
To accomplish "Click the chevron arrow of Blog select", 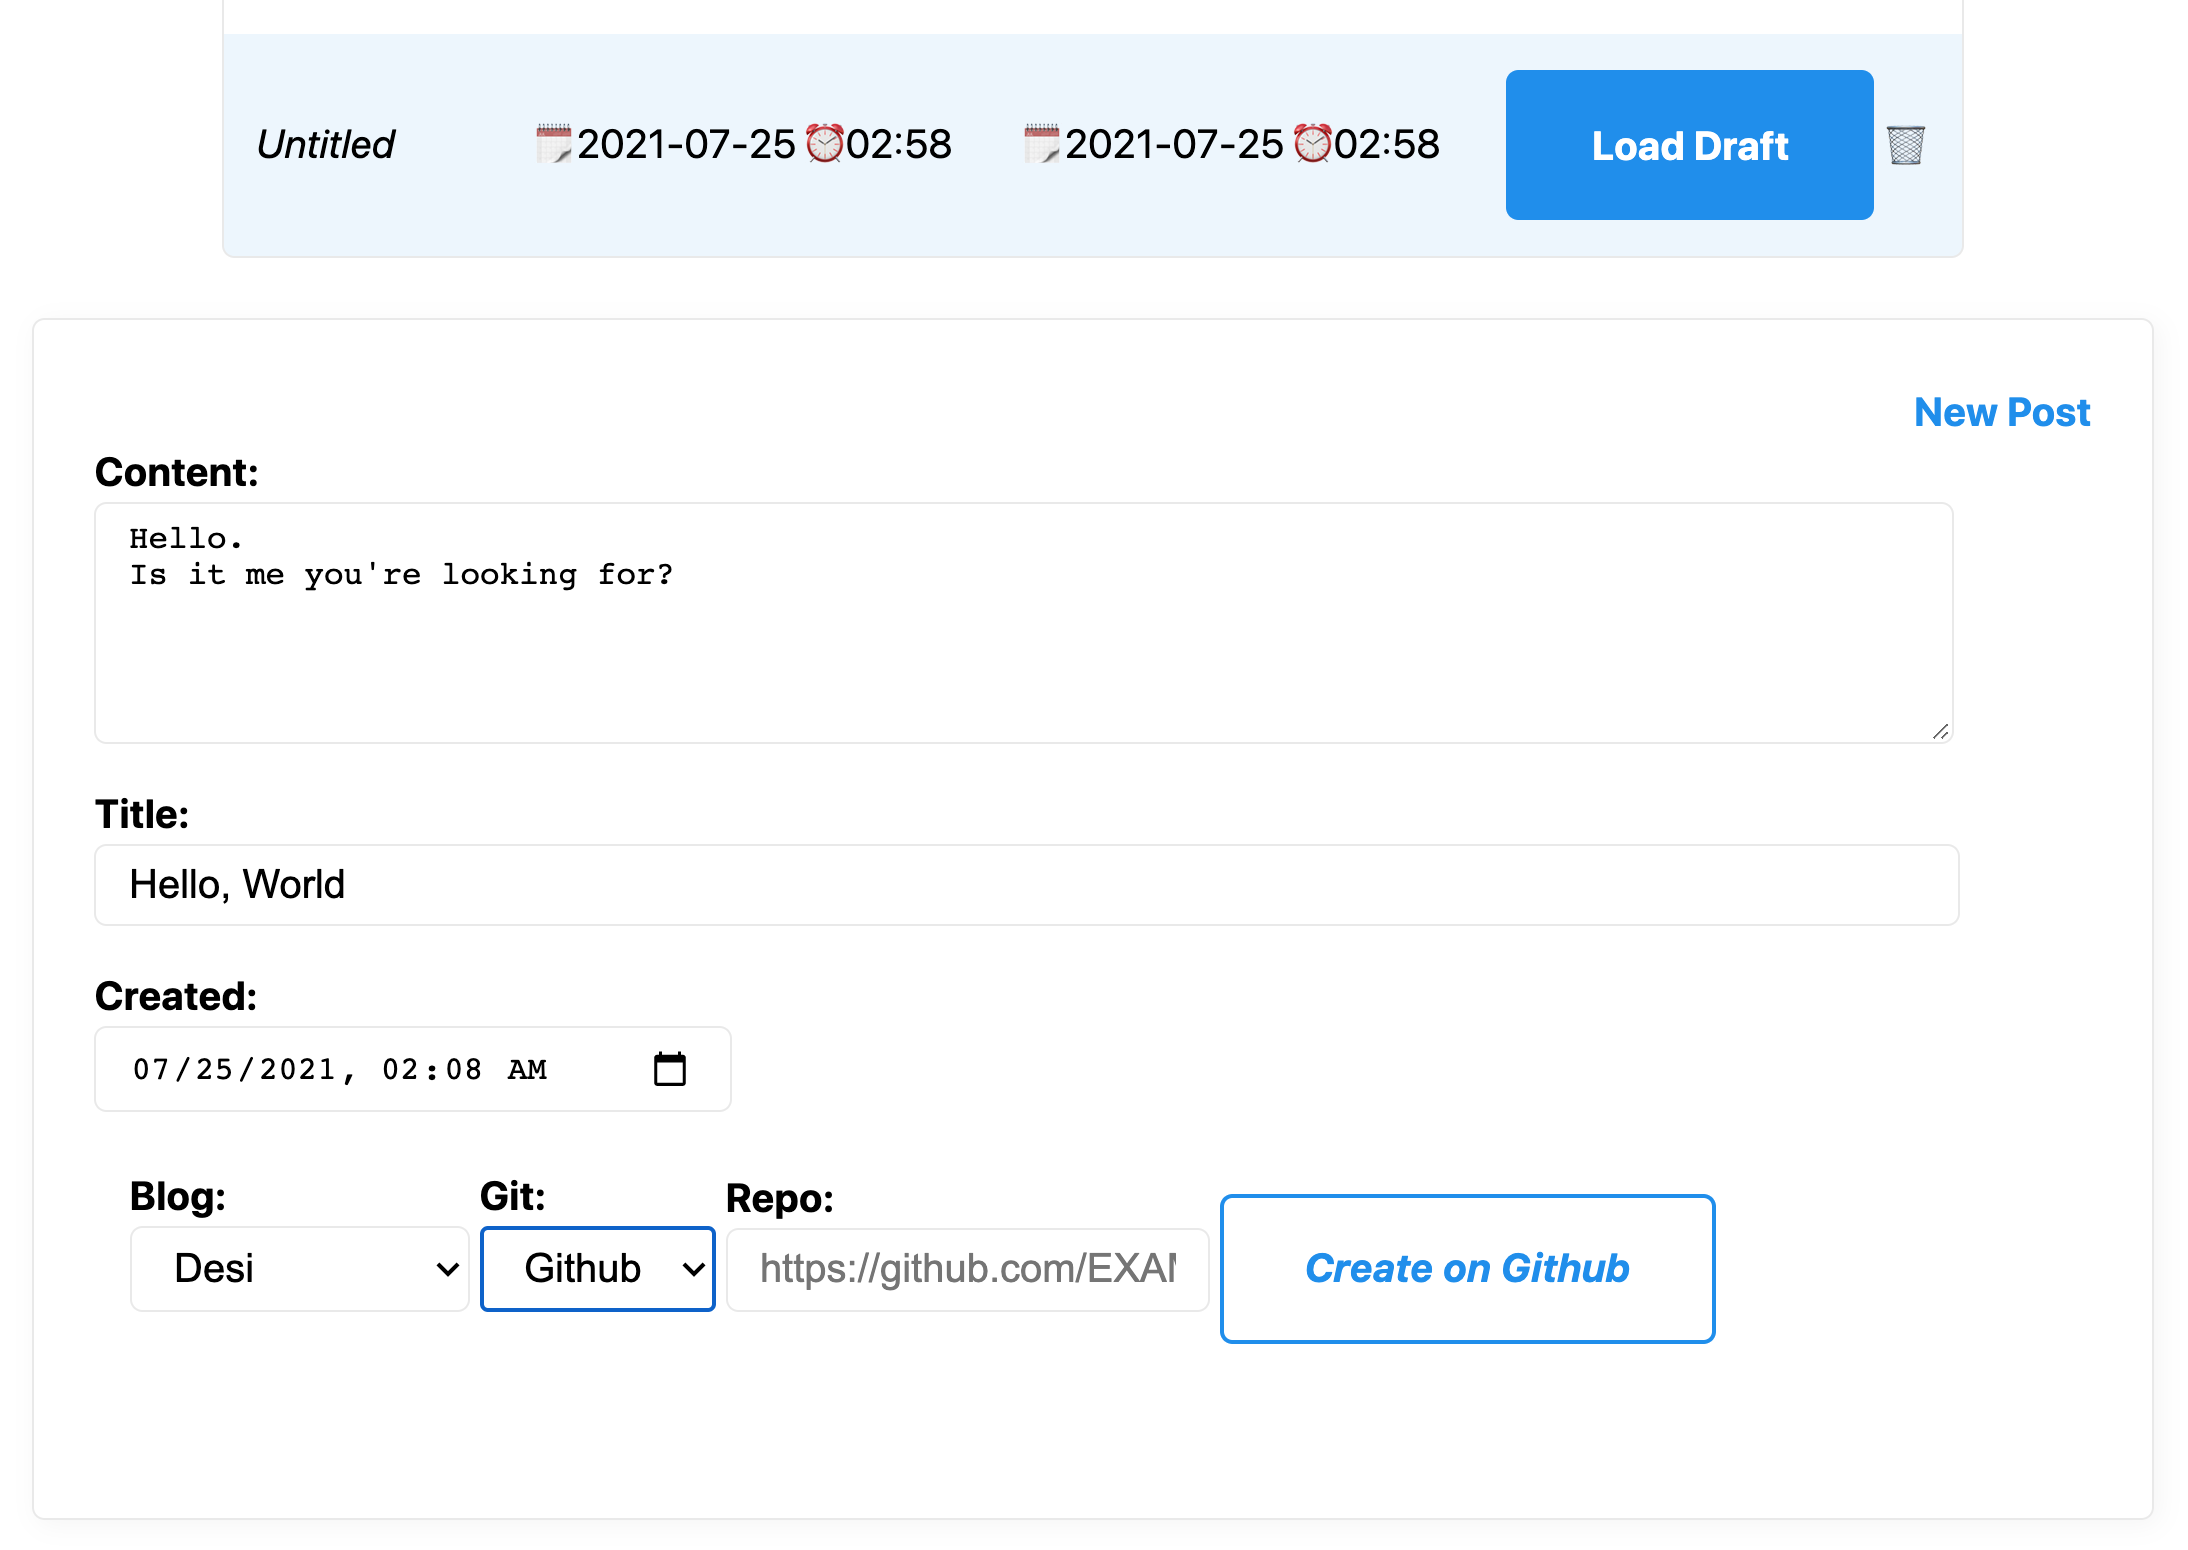I will click(x=447, y=1269).
